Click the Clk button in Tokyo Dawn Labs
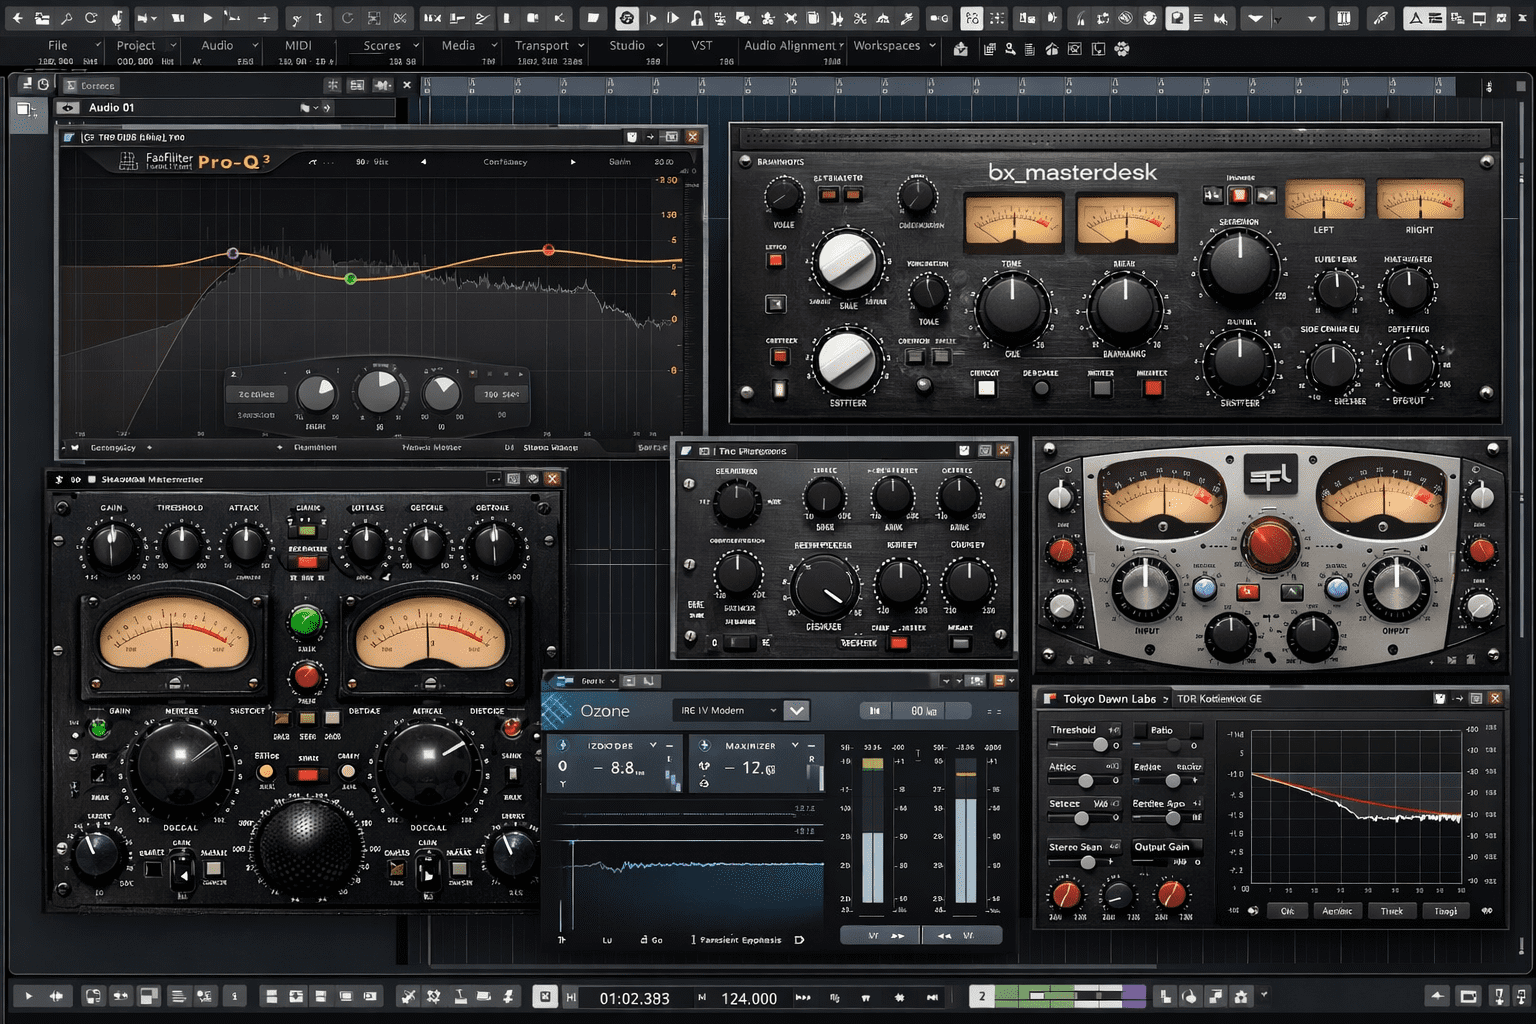This screenshot has height=1024, width=1536. click(1288, 911)
